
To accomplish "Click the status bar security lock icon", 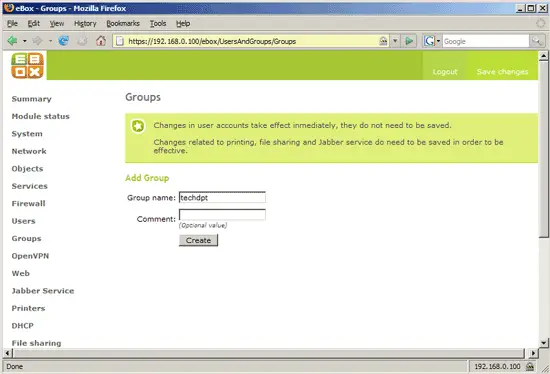I will [530, 366].
